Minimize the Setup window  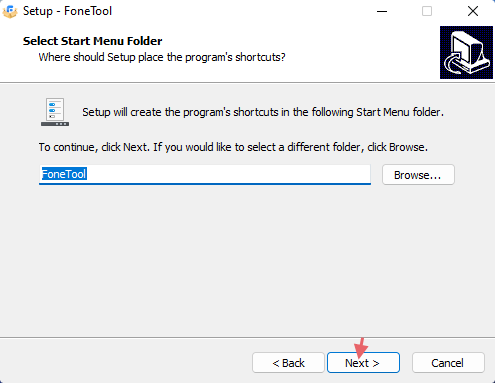[382, 11]
